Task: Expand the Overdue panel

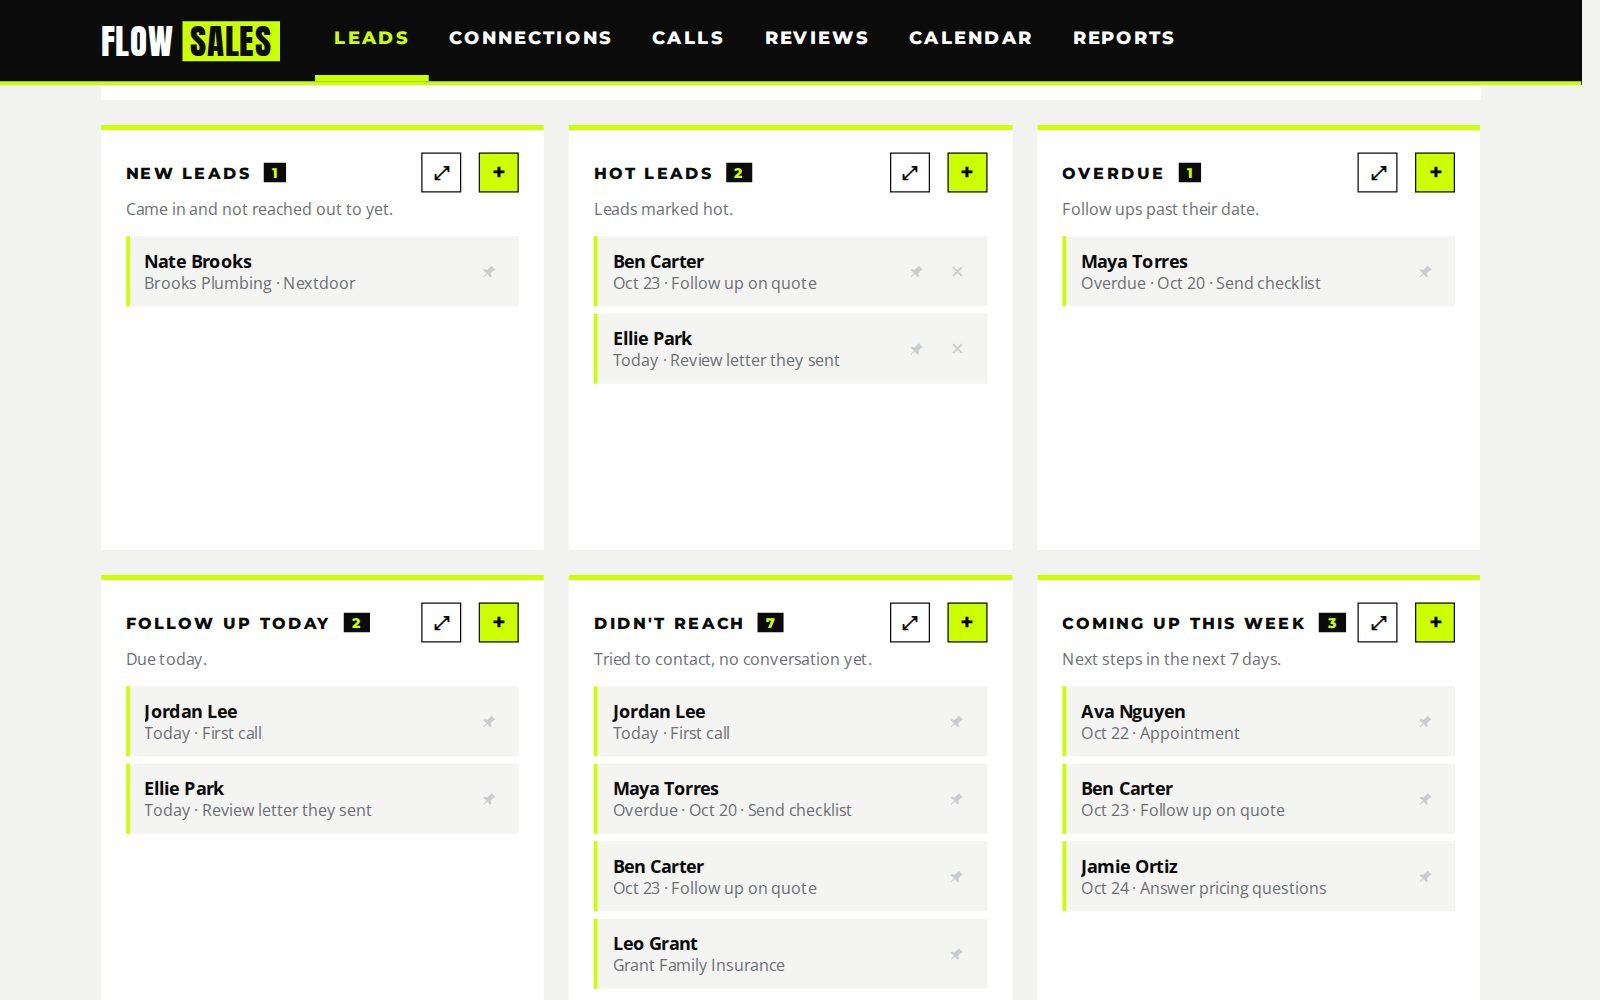Action: 1377,172
